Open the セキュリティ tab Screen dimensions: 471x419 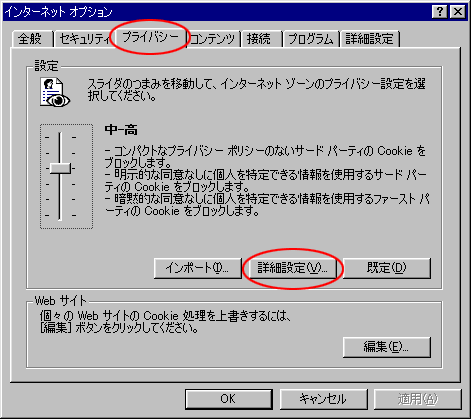[x=85, y=39]
